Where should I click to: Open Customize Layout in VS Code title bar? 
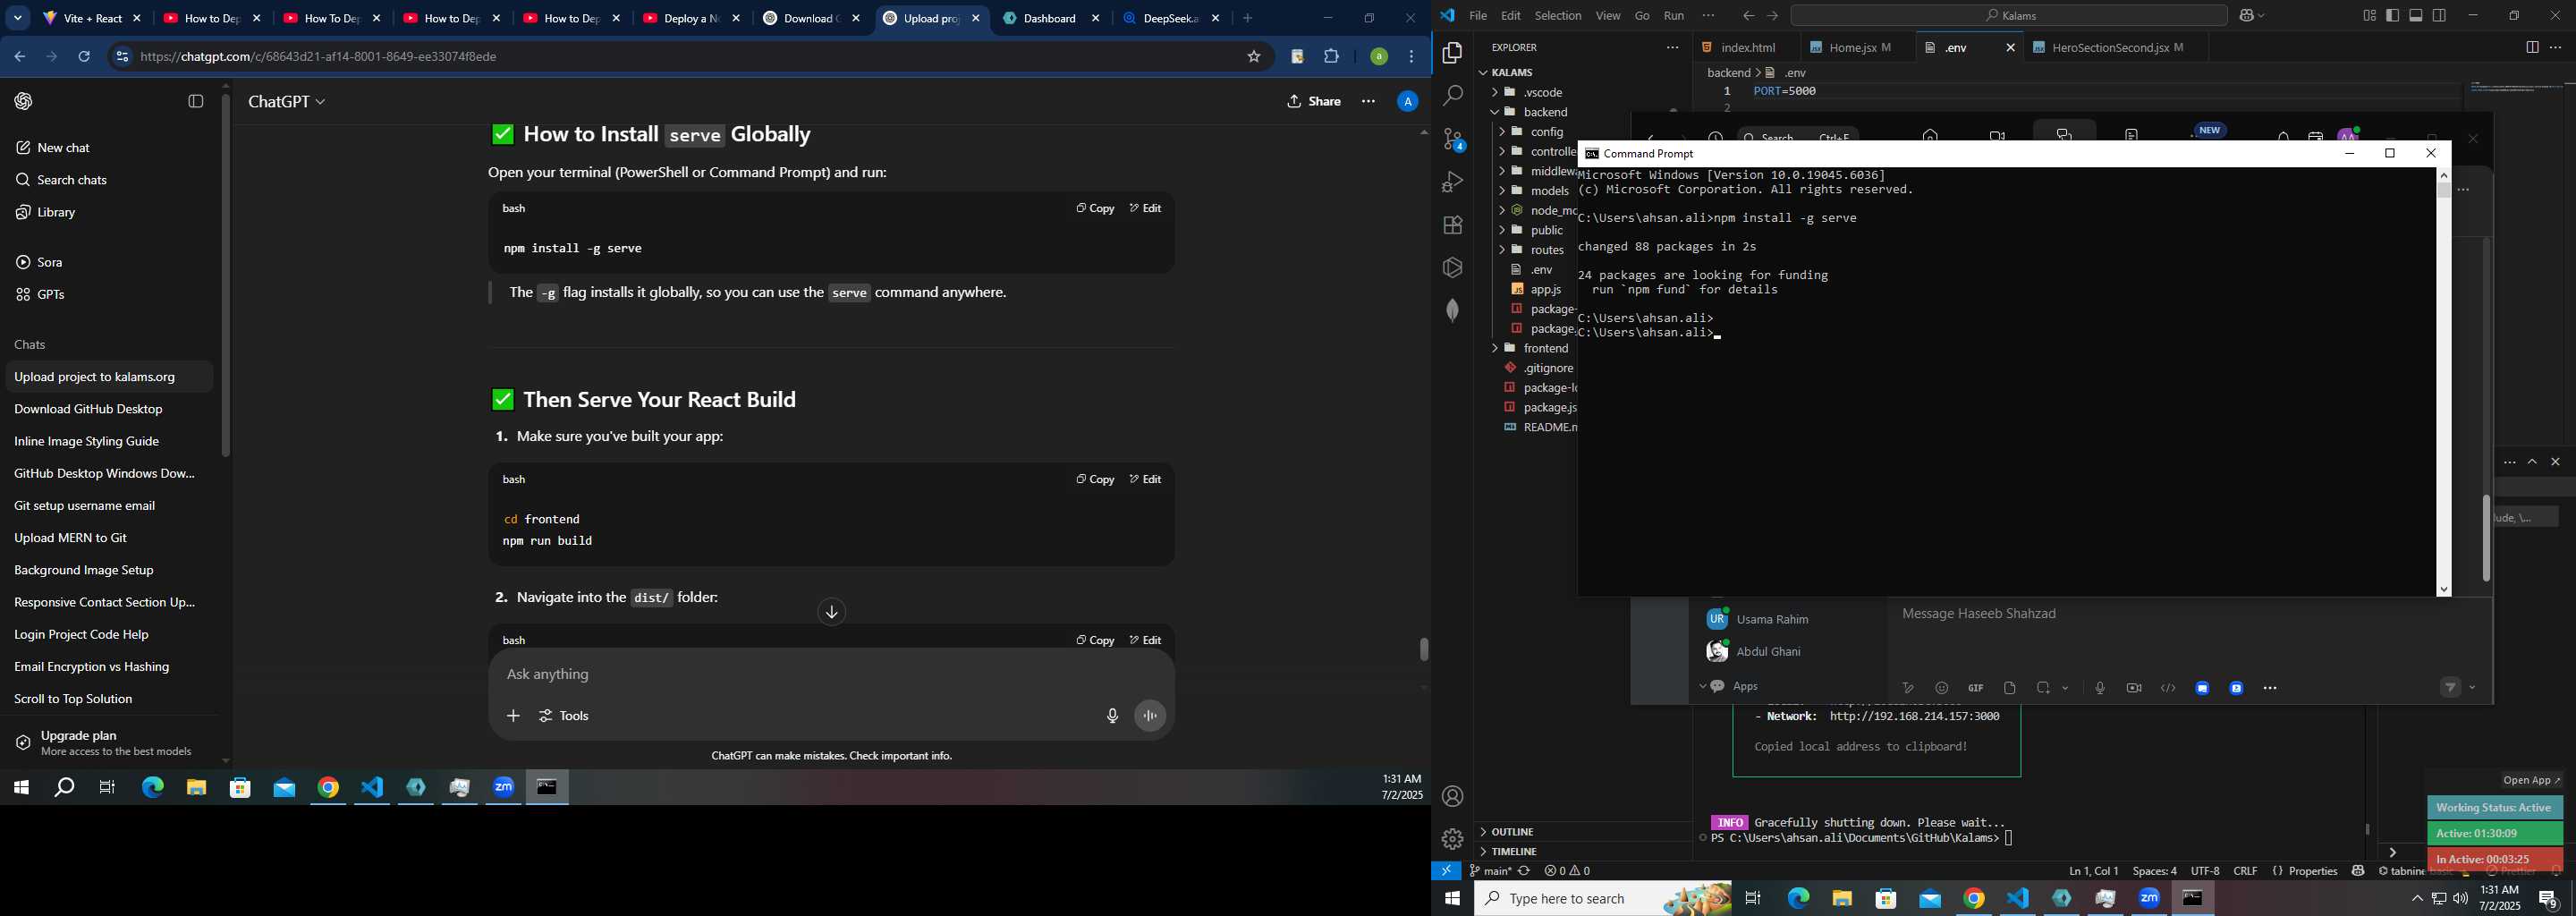pyautogui.click(x=2369, y=16)
